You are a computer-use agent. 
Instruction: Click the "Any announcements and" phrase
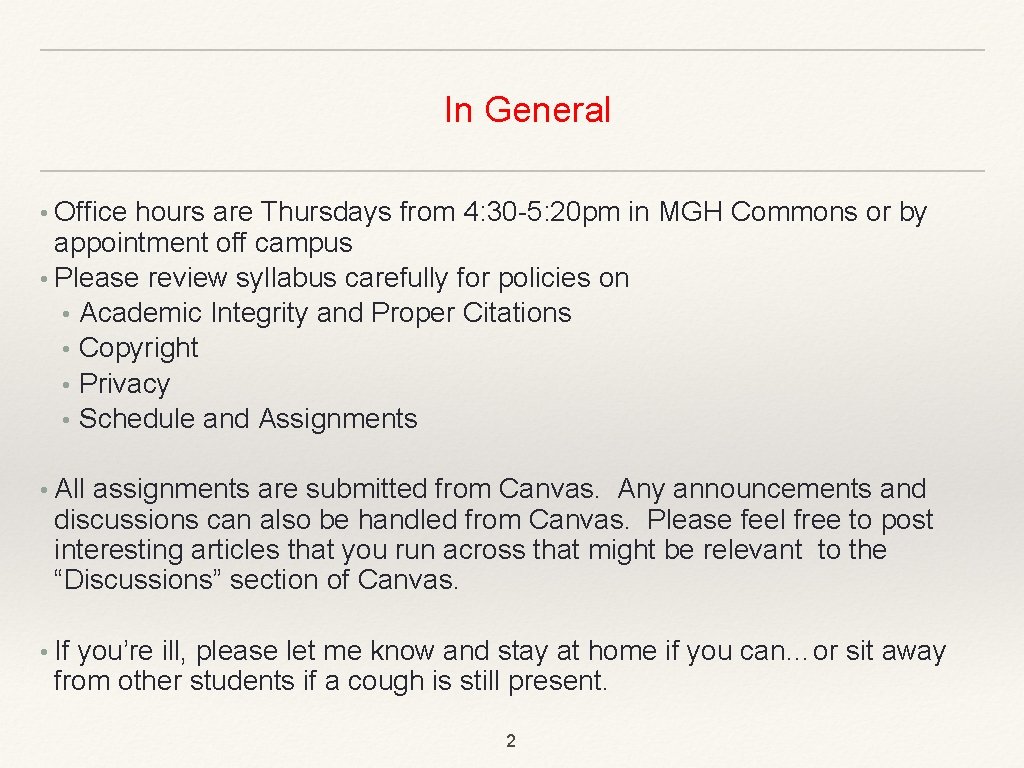(772, 489)
